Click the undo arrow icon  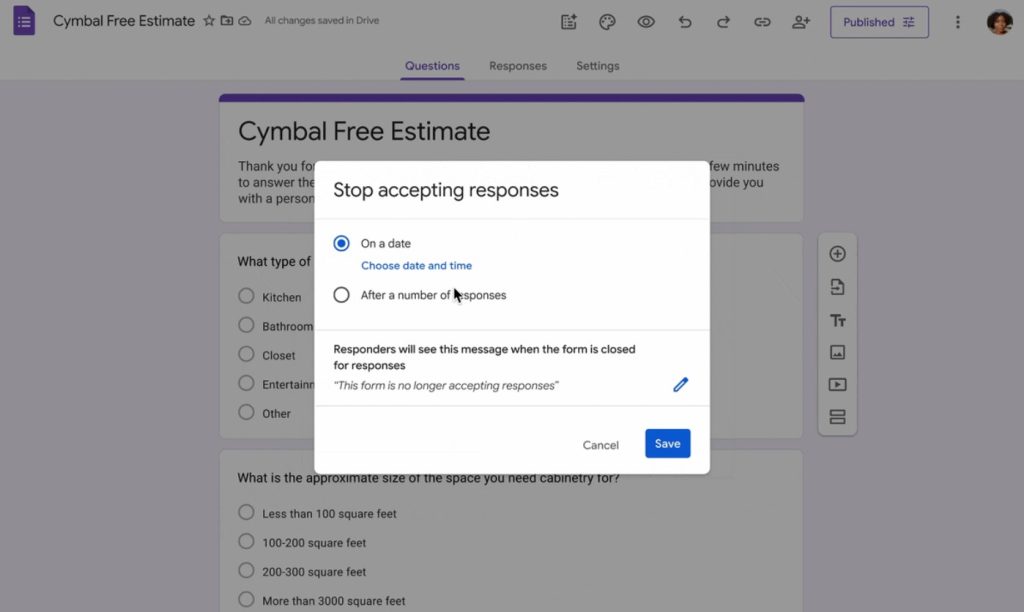tap(685, 22)
